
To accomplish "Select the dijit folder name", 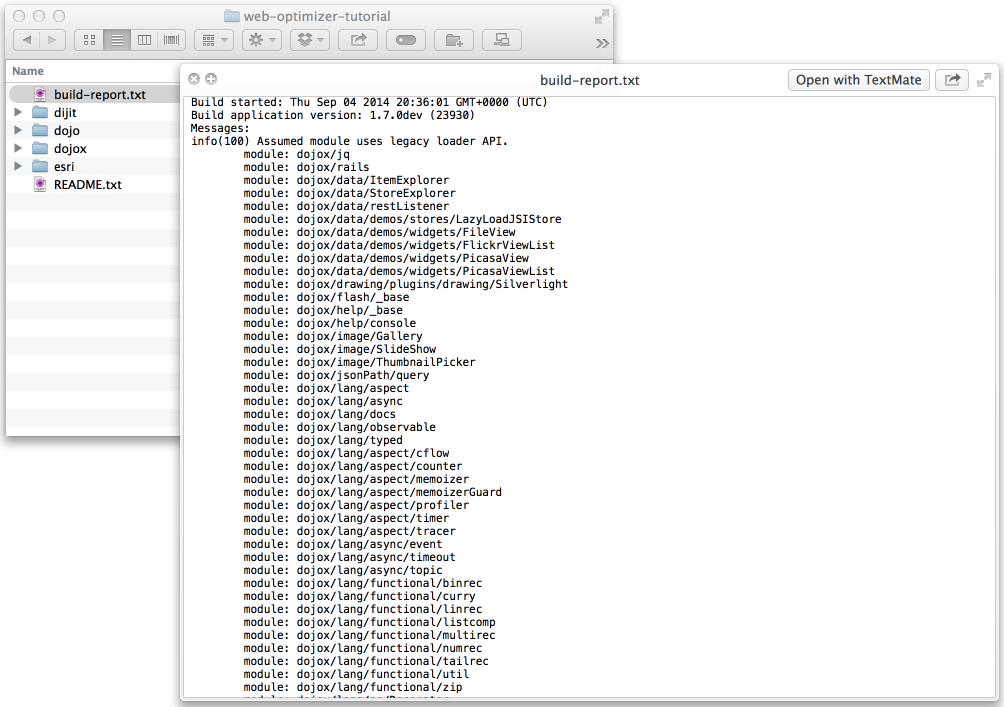I will [65, 113].
